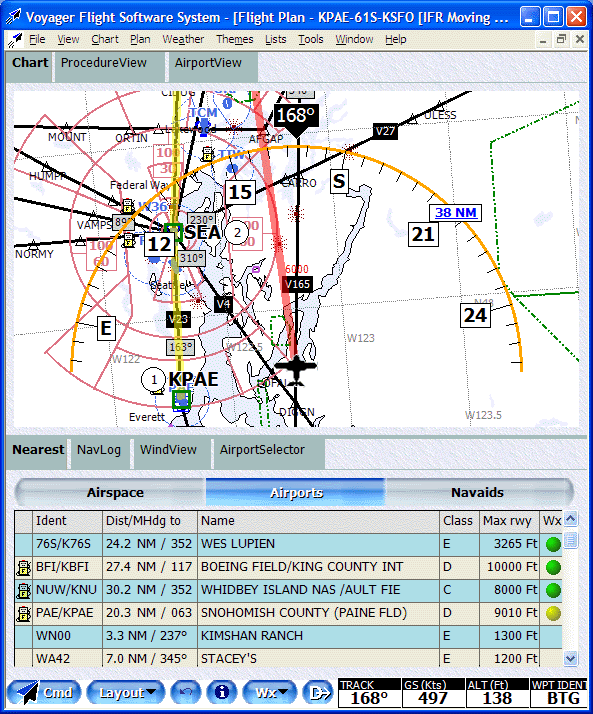593x714 pixels.
Task: Sort by the Ident column header
Action: (x=67, y=521)
